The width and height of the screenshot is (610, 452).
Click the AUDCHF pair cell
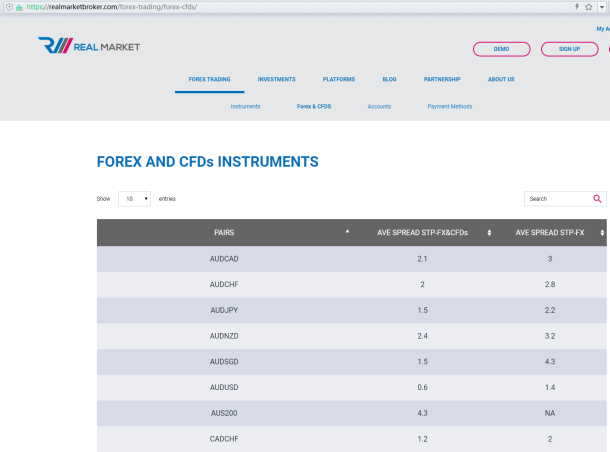point(224,284)
